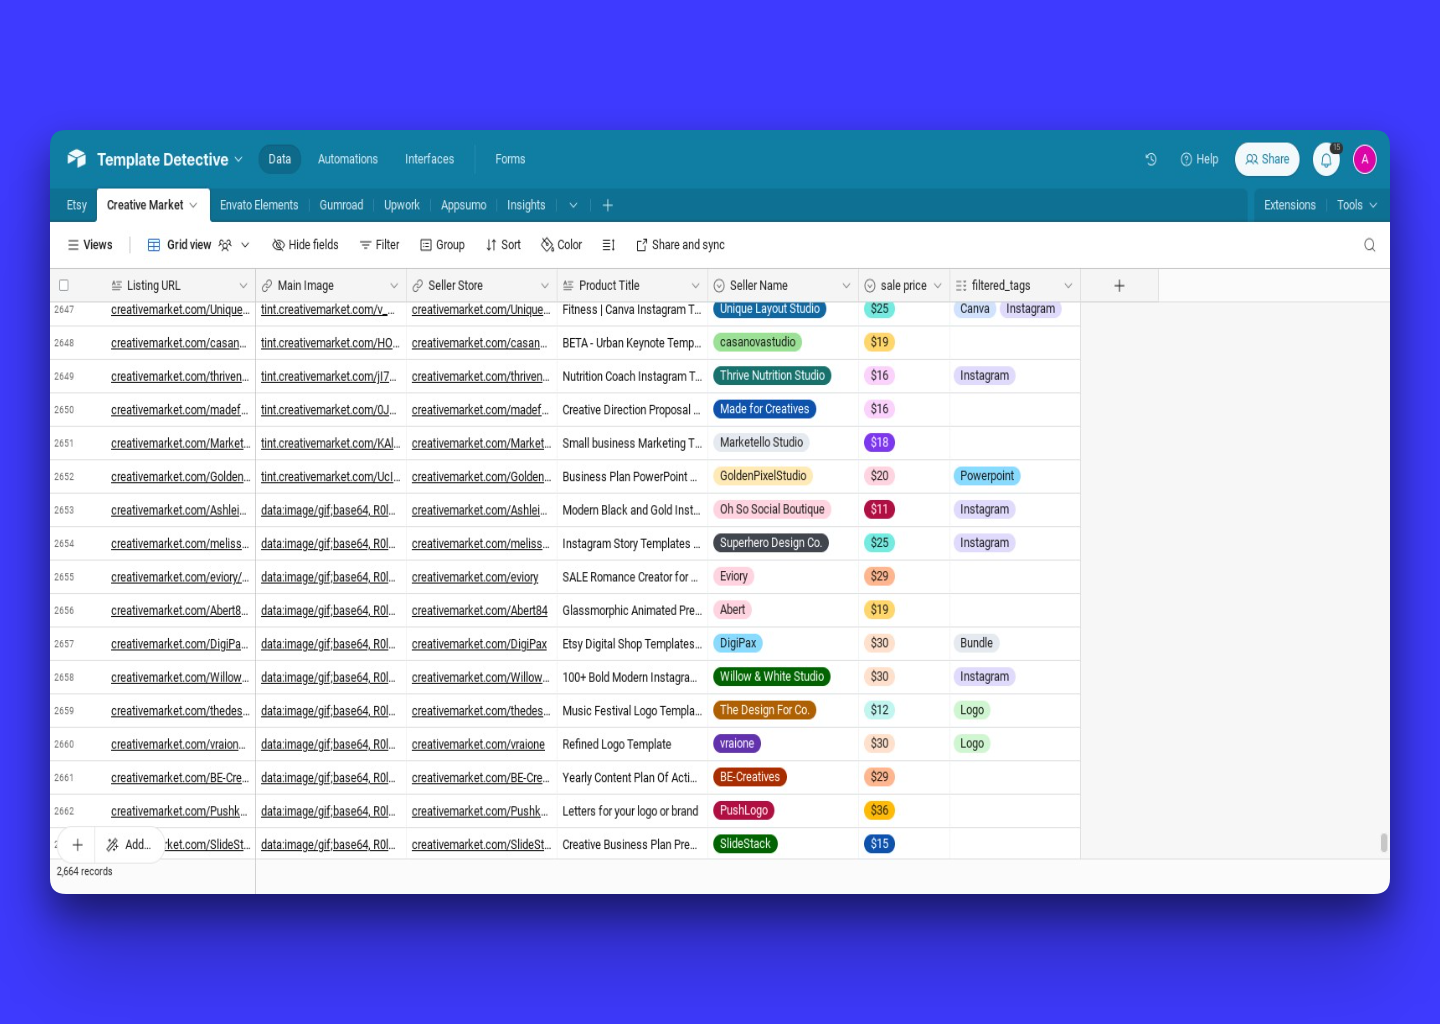Open creativemarket.com/DigiPax store link
Screen dimensions: 1440x1024
[479, 644]
